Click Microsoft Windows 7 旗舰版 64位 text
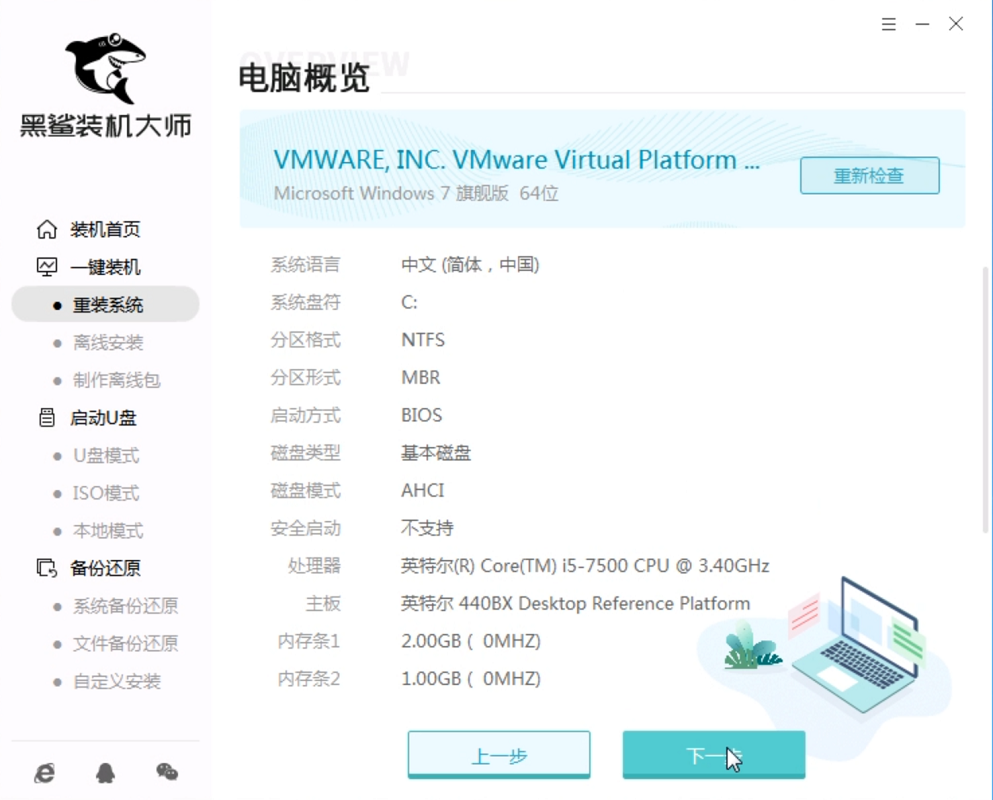The height and width of the screenshot is (800, 993). (x=416, y=193)
